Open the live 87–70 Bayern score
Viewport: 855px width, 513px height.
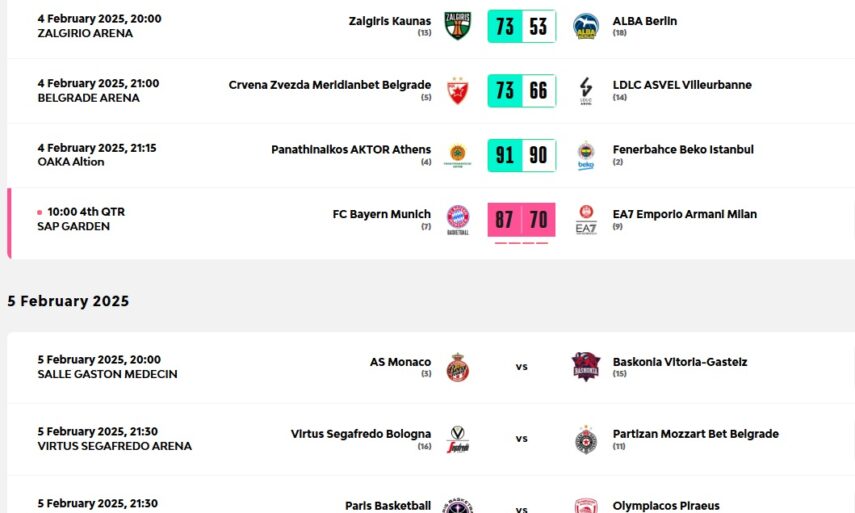521,219
